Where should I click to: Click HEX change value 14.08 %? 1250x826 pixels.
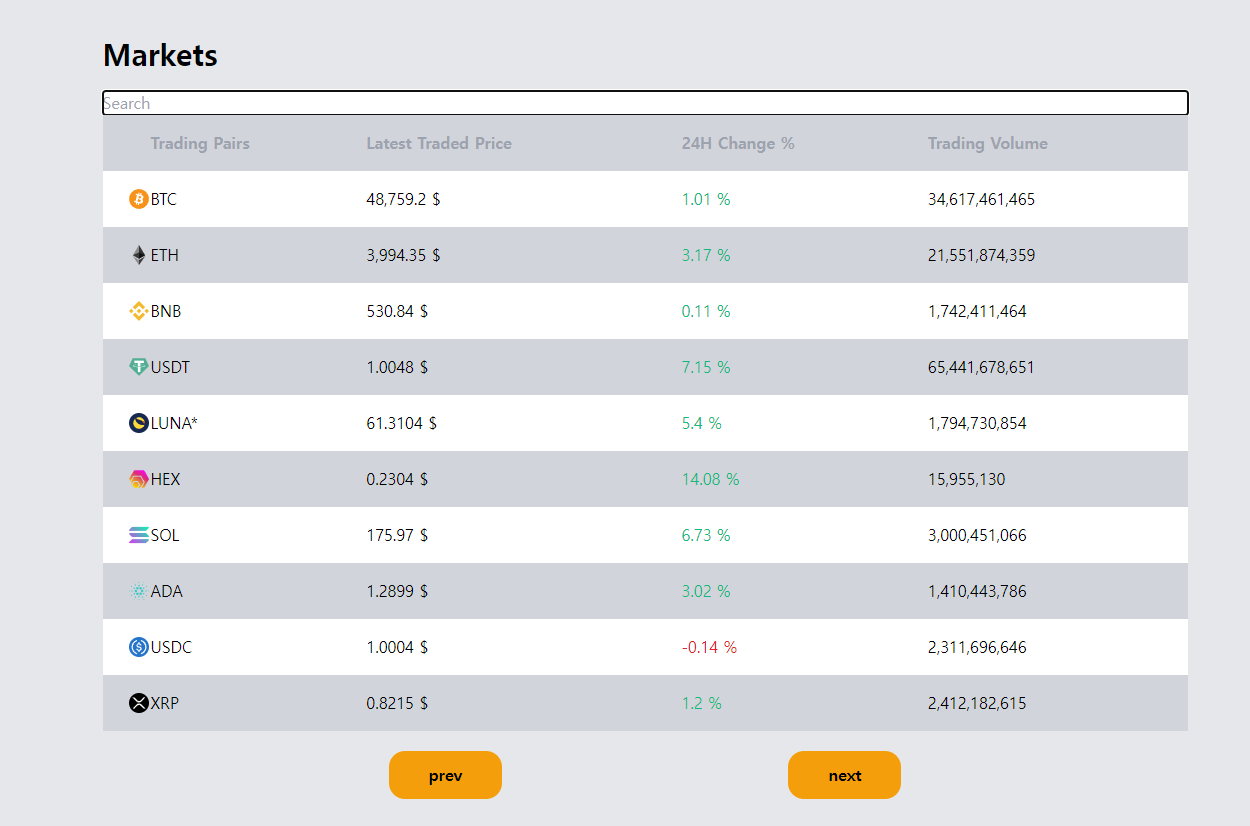click(x=711, y=479)
